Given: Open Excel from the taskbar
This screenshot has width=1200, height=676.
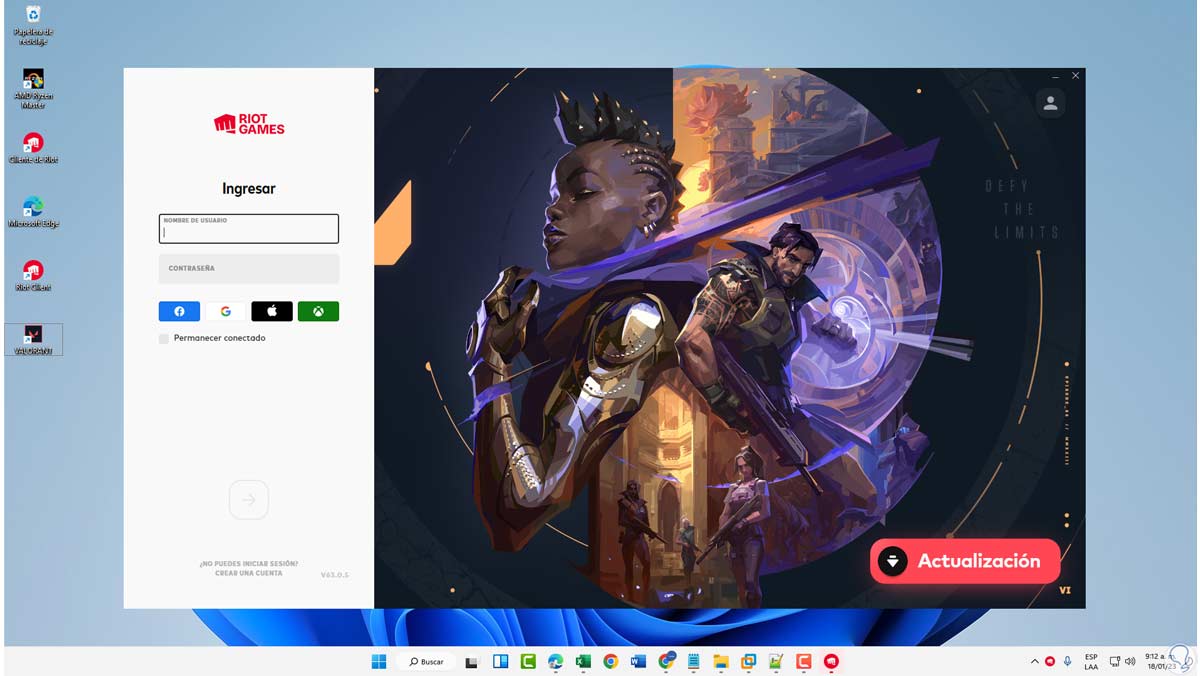Looking at the screenshot, I should click(583, 661).
